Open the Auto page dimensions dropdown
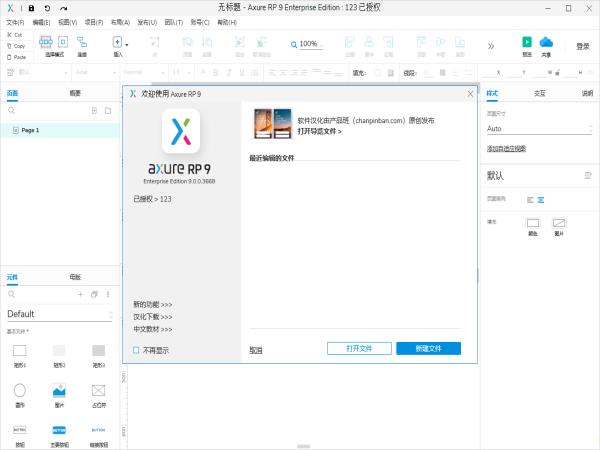Image resolution: width=600 pixels, height=450 pixels. point(539,129)
